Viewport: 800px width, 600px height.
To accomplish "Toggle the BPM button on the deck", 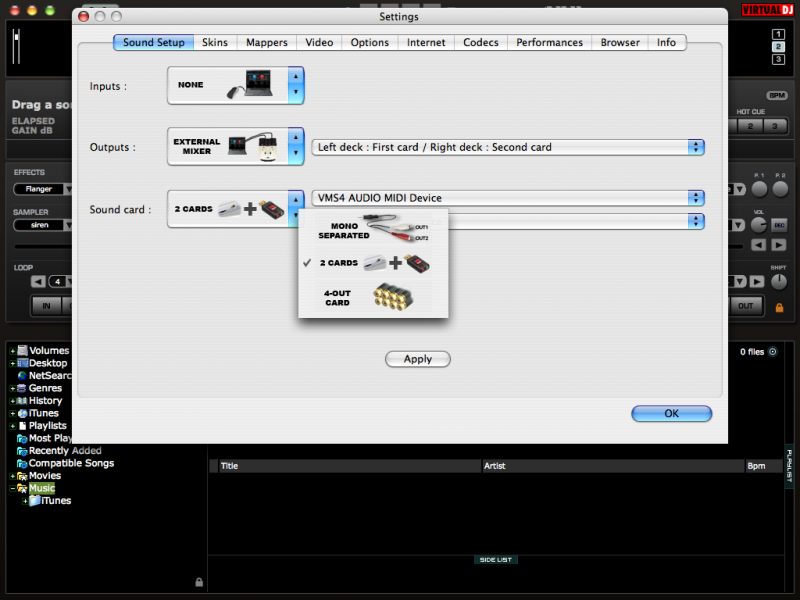I will [777, 95].
